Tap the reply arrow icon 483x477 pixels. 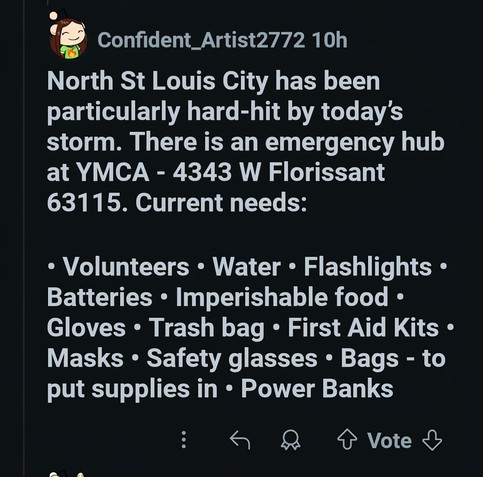click(240, 440)
